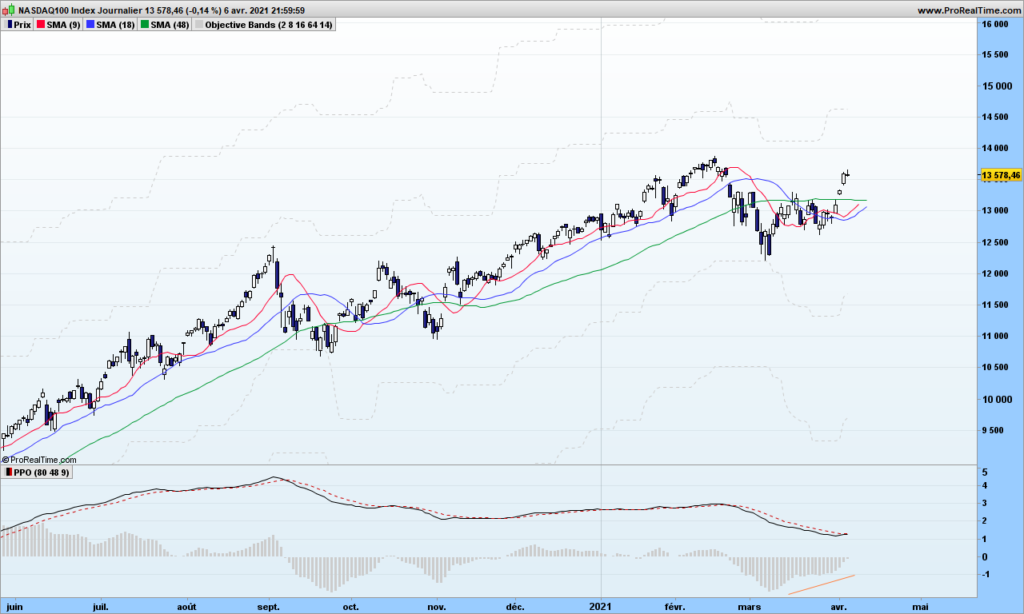The image size is (1024, 614).
Task: Select the Prix legend label
Action: coord(22,25)
